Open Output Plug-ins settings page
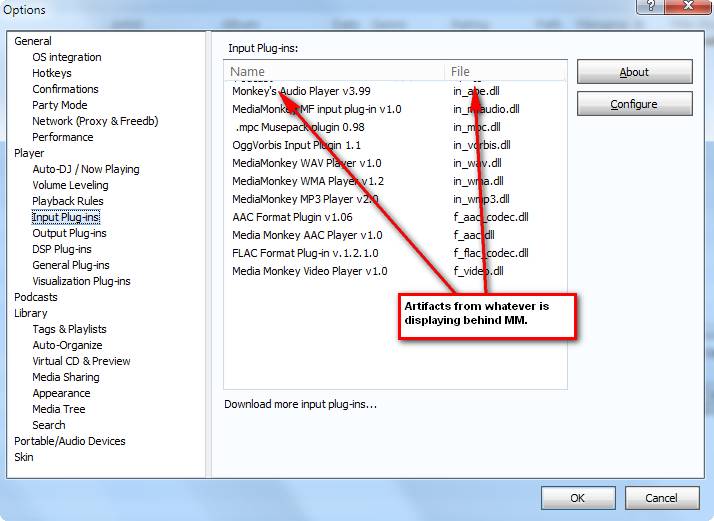714x521 pixels. [69, 233]
